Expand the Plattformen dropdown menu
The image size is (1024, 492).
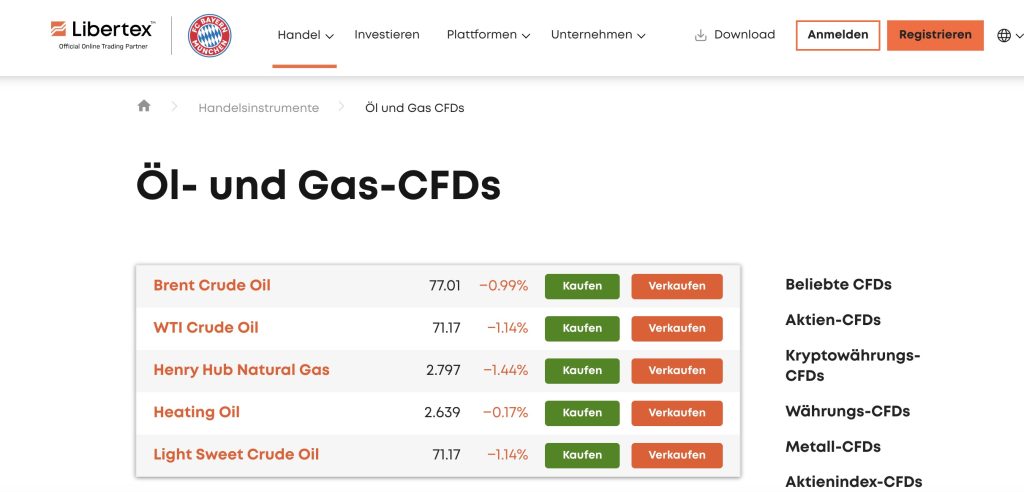tap(488, 35)
